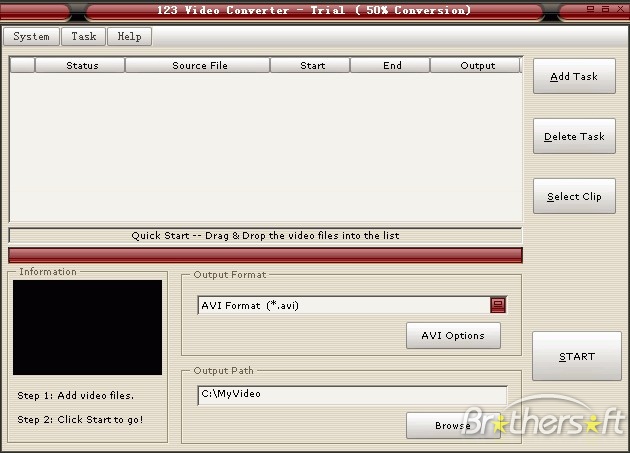Click the End column header
The height and width of the screenshot is (453, 630).
tap(390, 66)
